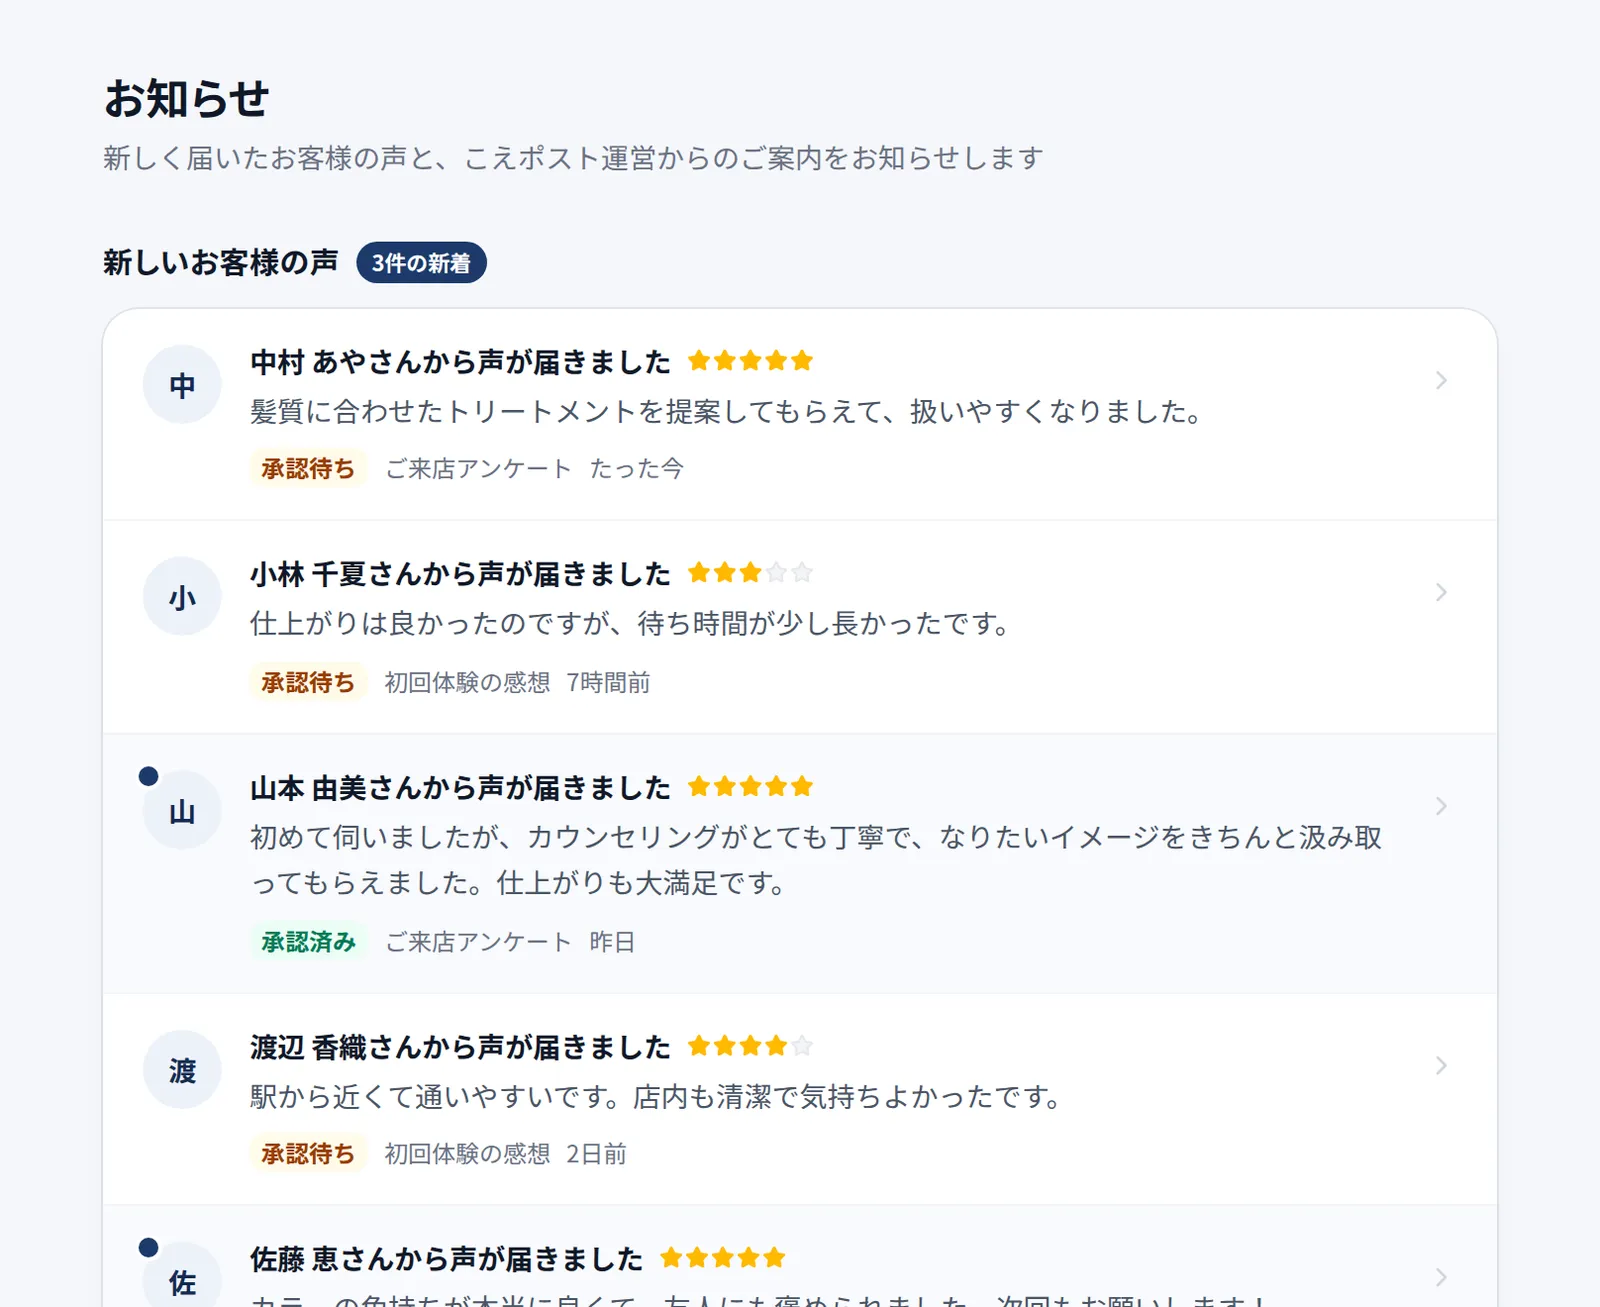Click the 2日前 timestamp
Viewport: 1600px width, 1307px height.
pos(596,1153)
